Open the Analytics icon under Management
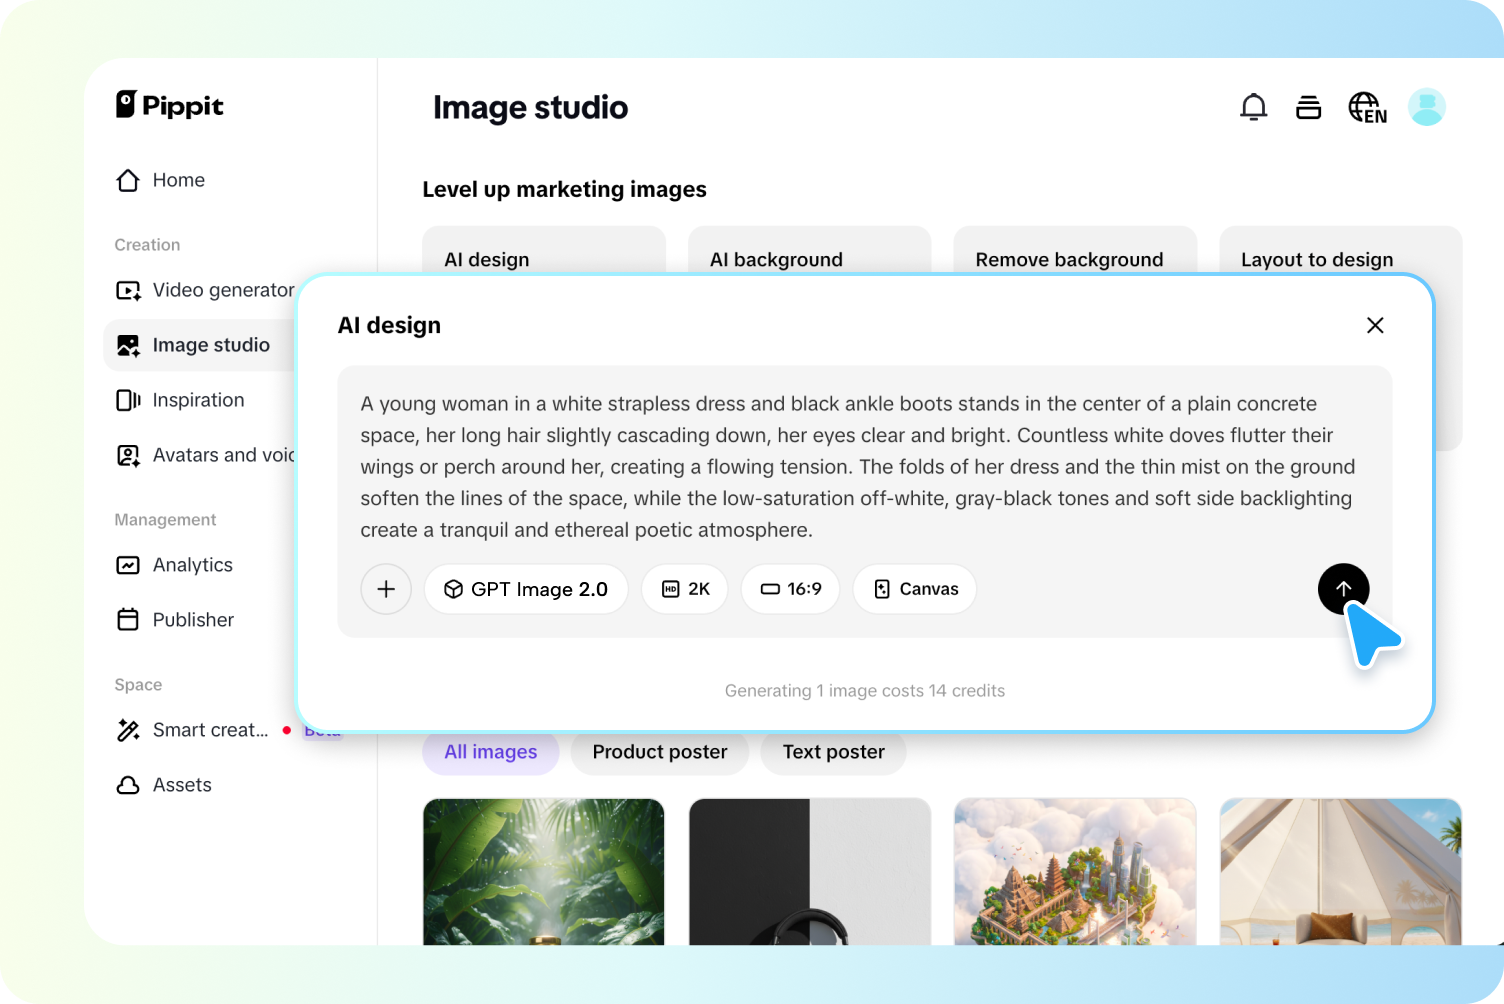Image resolution: width=1504 pixels, height=1004 pixels. (x=128, y=565)
